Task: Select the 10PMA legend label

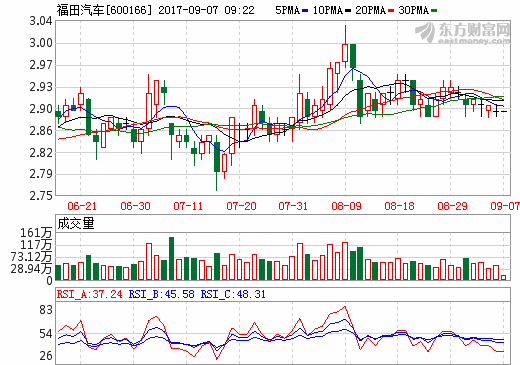Action: click(328, 10)
